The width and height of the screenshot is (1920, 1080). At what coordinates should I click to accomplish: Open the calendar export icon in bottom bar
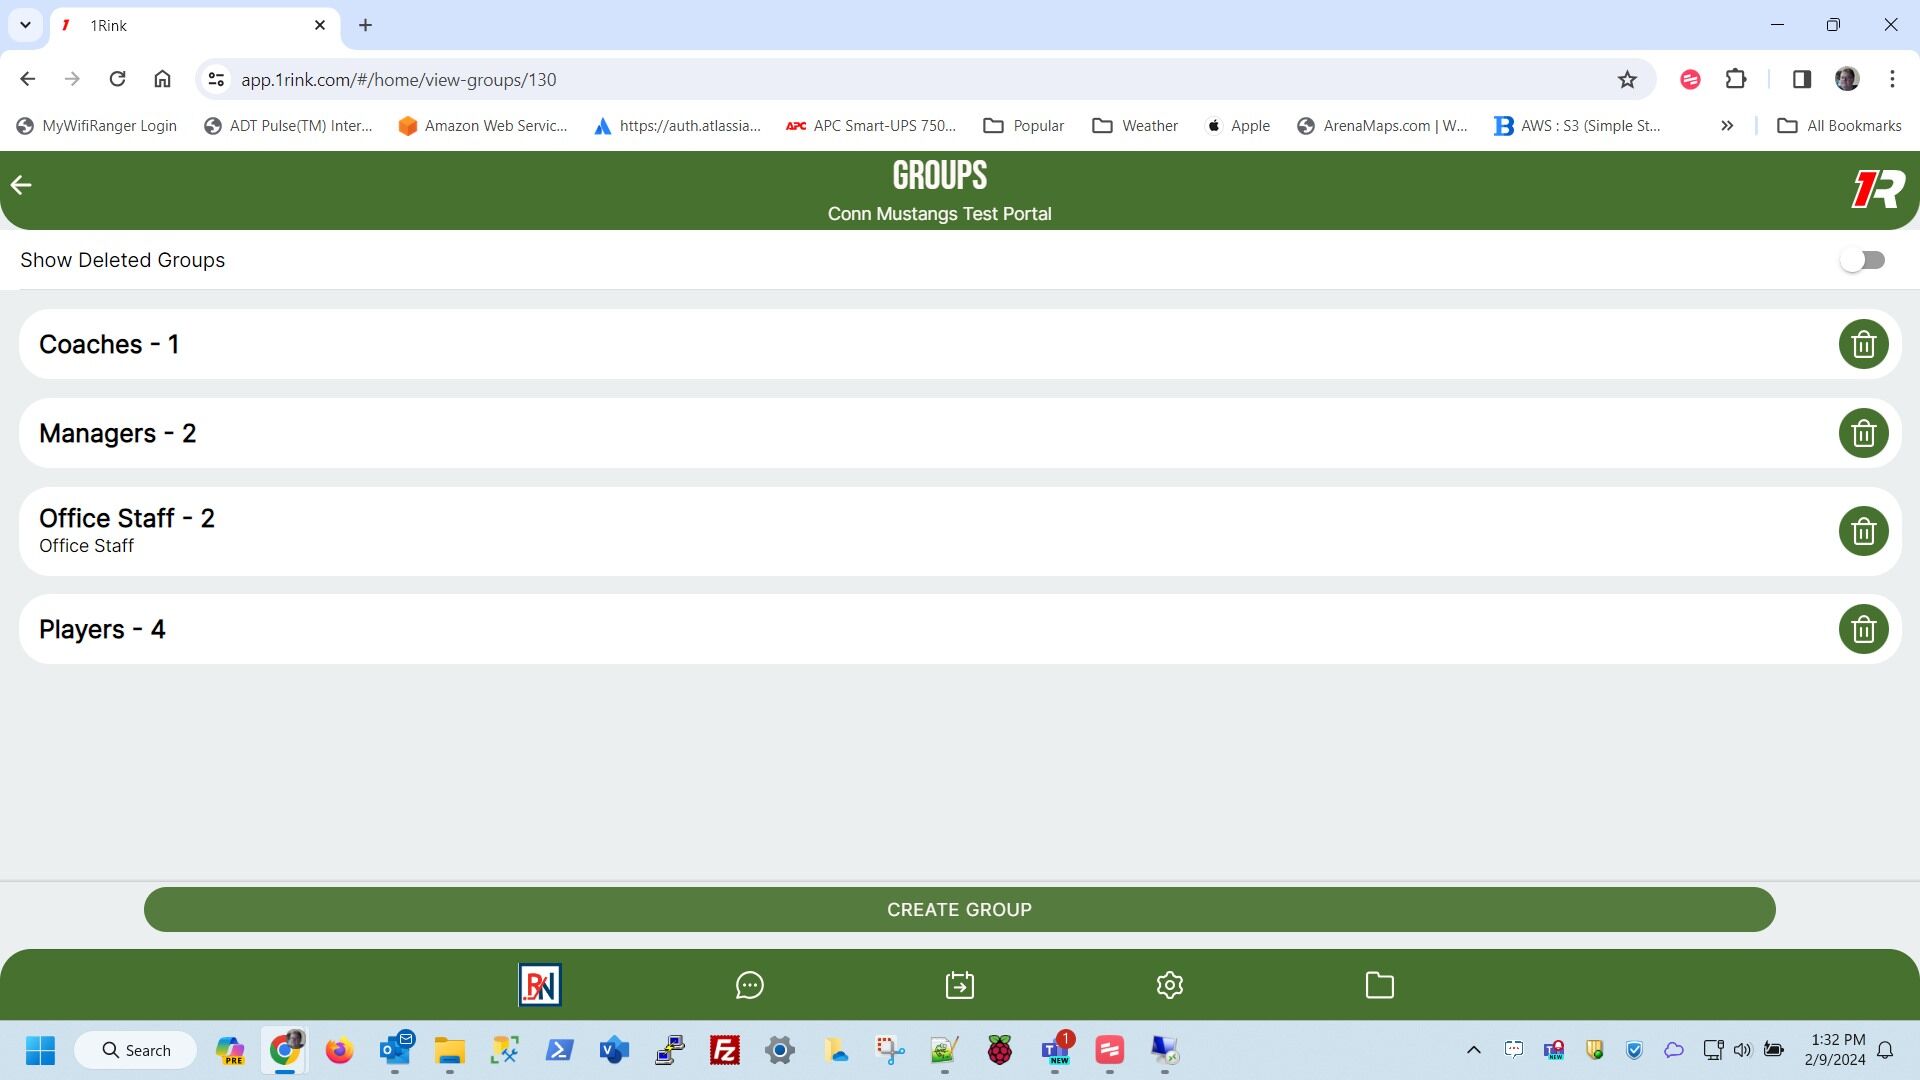959,985
